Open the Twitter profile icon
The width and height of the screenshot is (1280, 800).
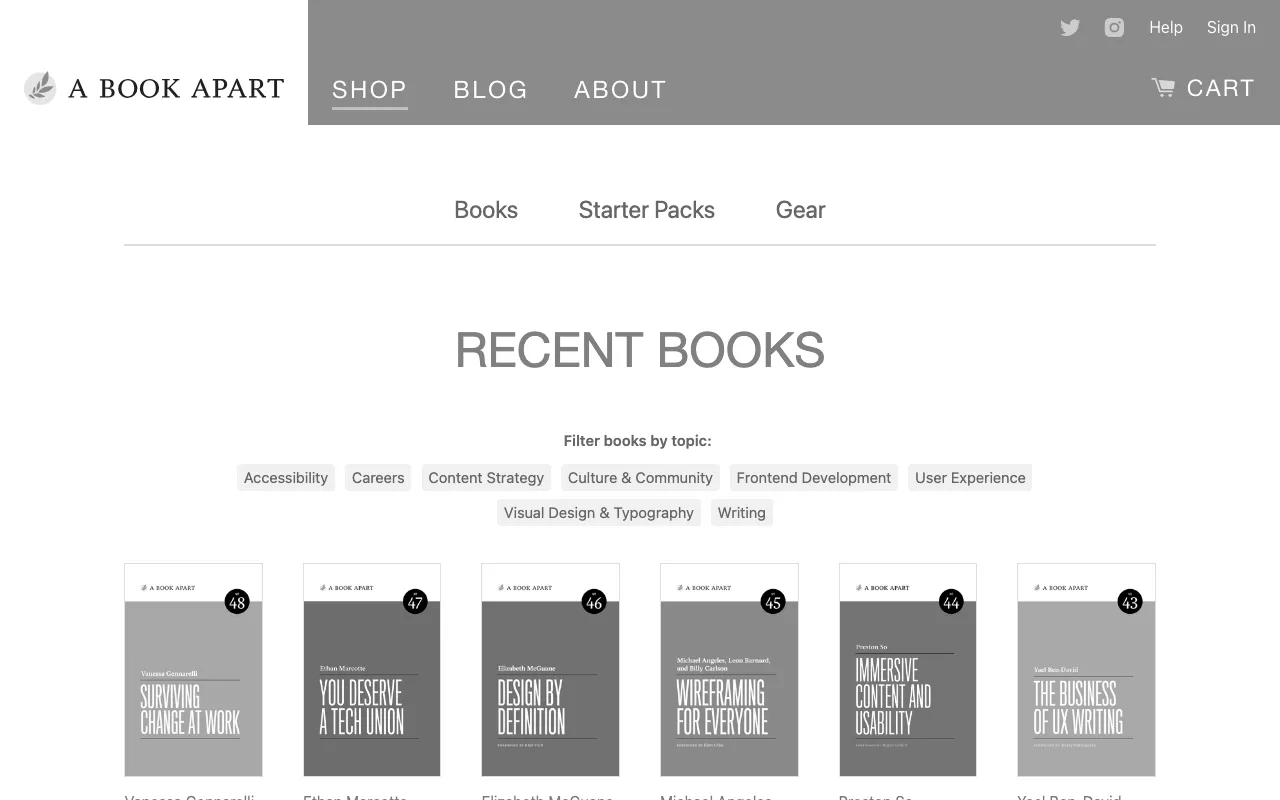(x=1070, y=28)
